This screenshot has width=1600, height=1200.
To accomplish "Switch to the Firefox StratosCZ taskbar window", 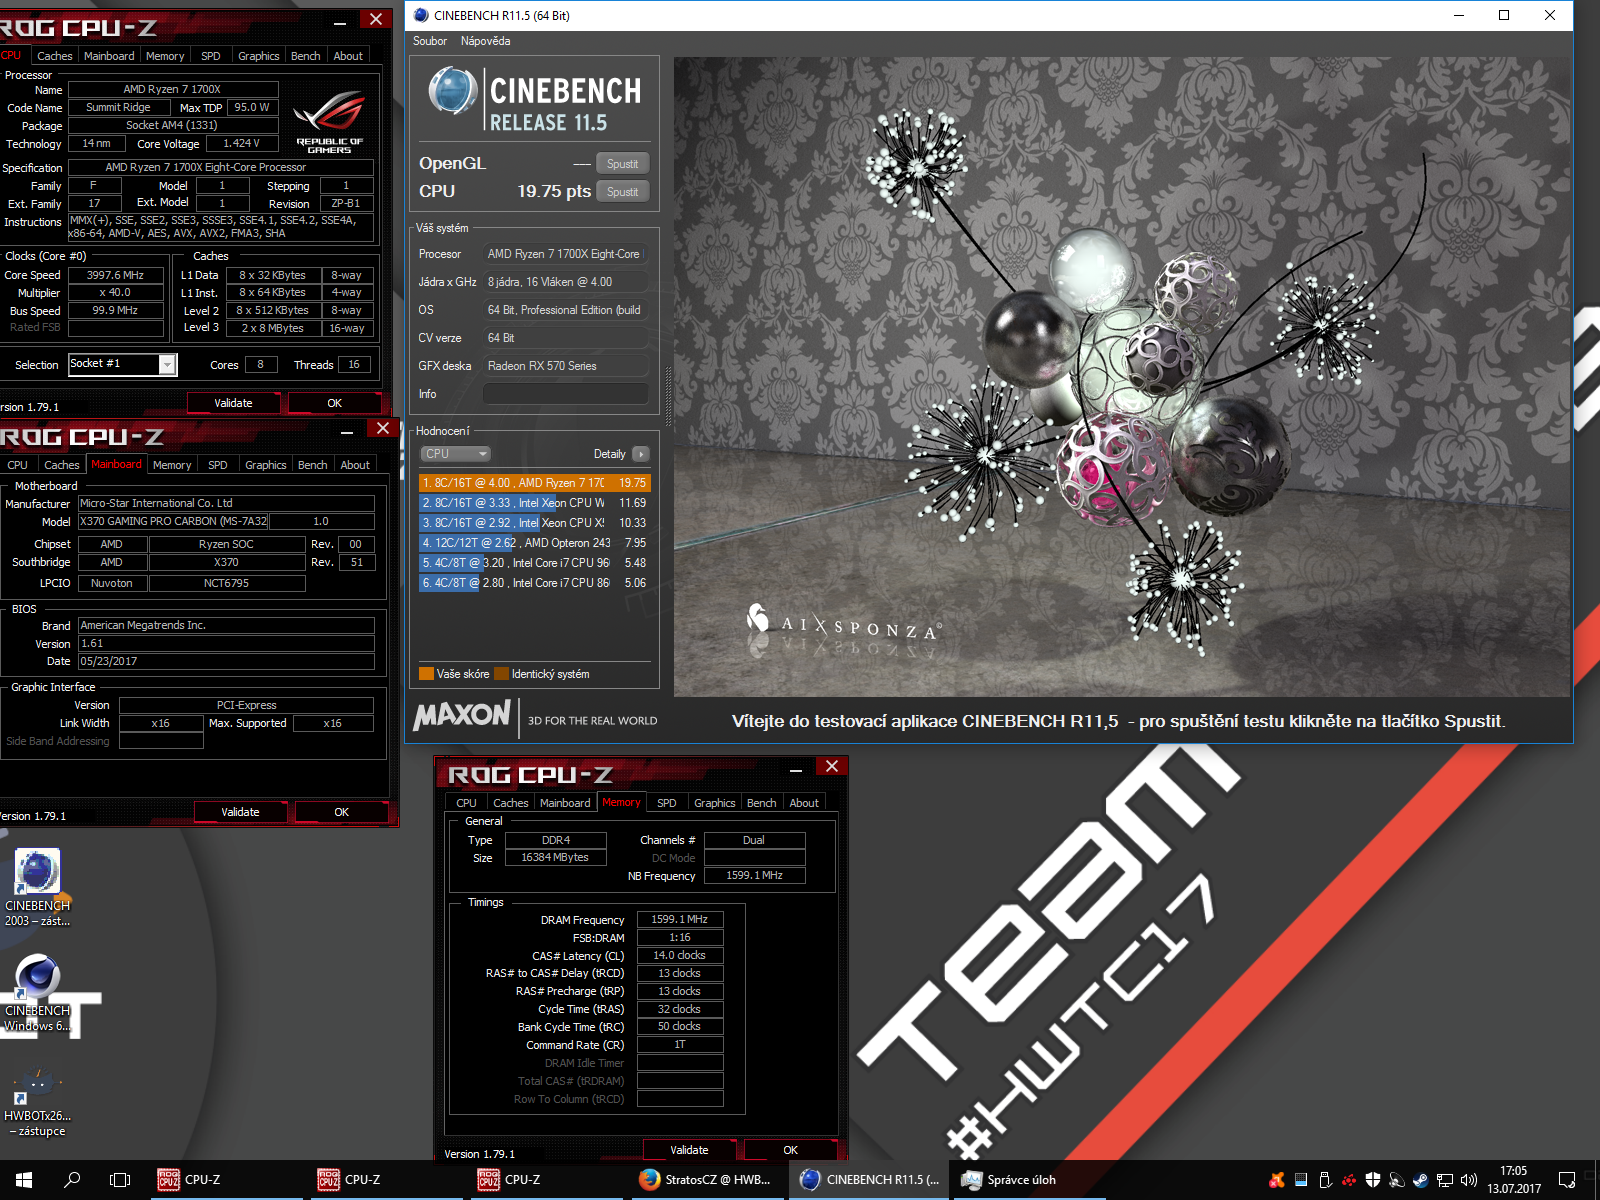I will coord(706,1180).
